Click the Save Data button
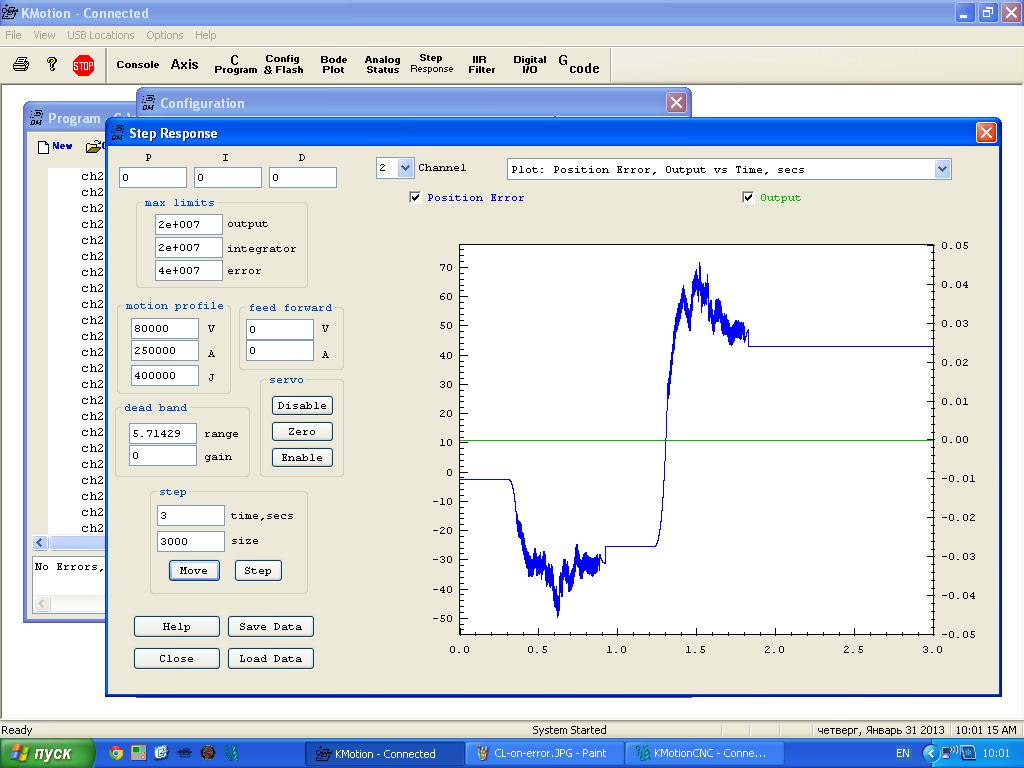This screenshot has height=768, width=1024. [x=271, y=627]
